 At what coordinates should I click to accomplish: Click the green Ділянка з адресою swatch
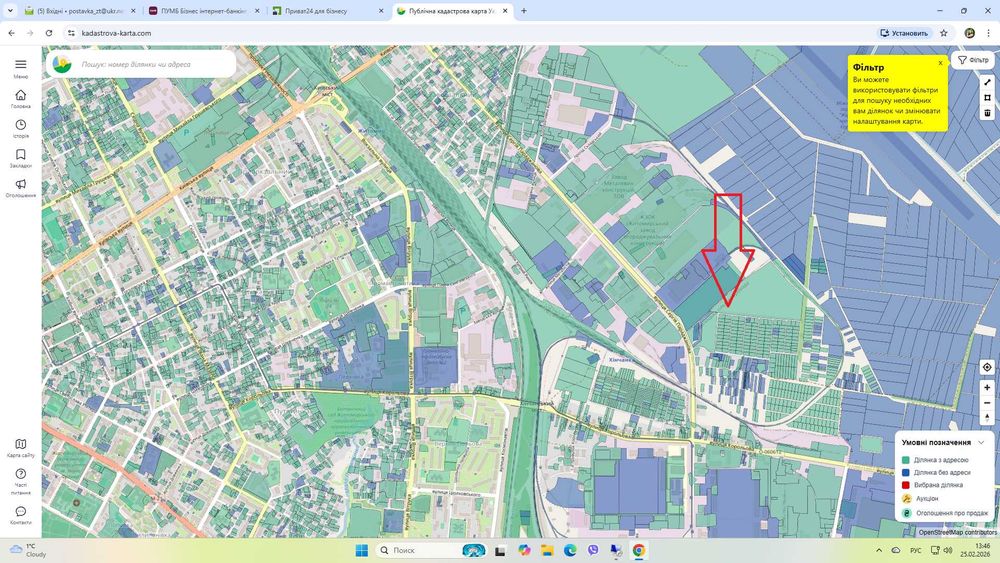pyautogui.click(x=906, y=460)
